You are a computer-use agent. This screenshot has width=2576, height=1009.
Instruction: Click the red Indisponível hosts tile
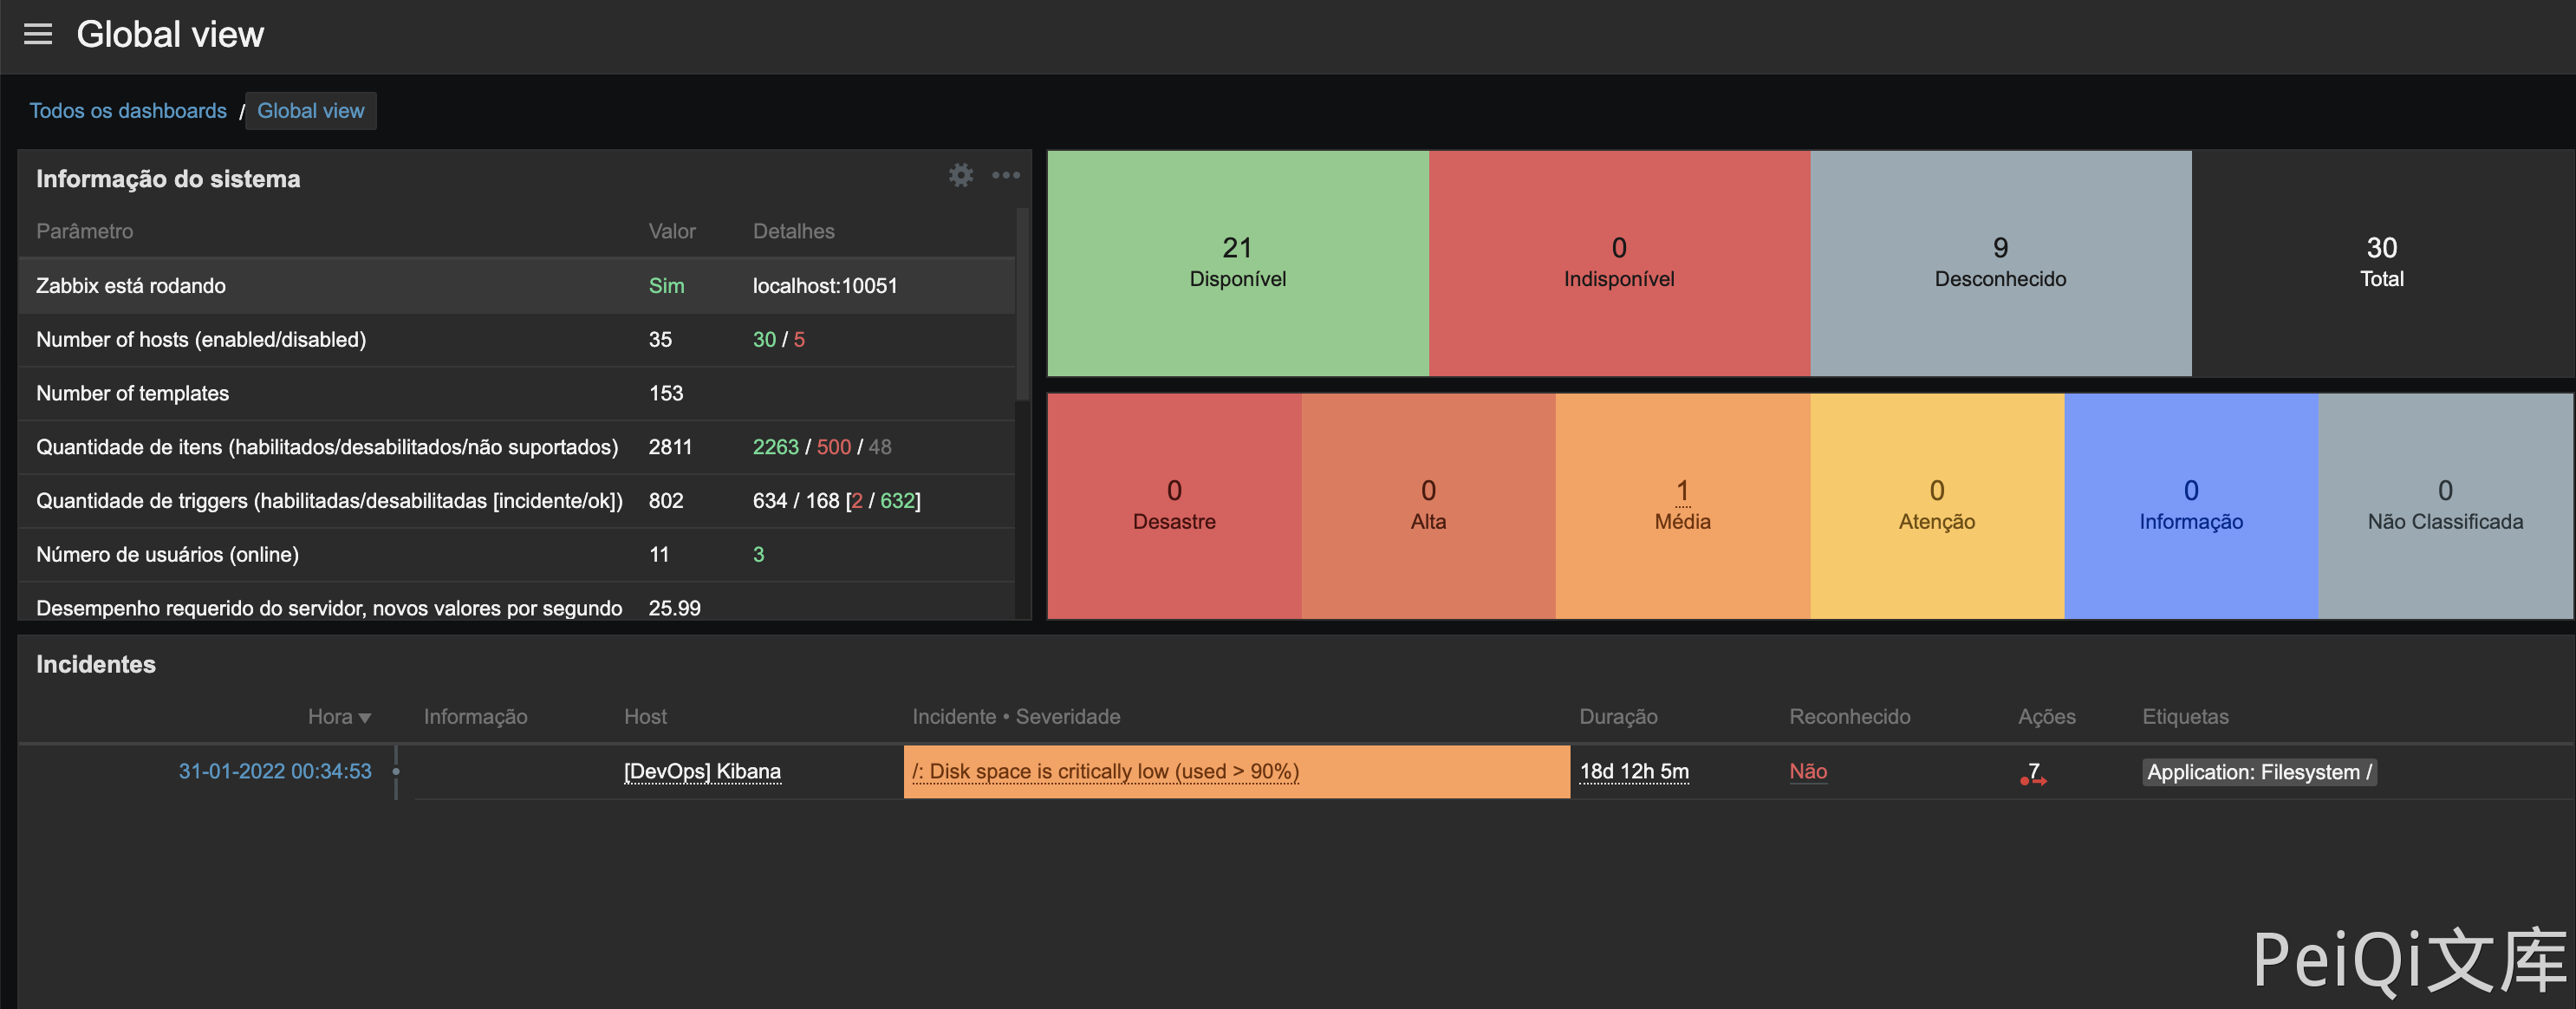1618,263
